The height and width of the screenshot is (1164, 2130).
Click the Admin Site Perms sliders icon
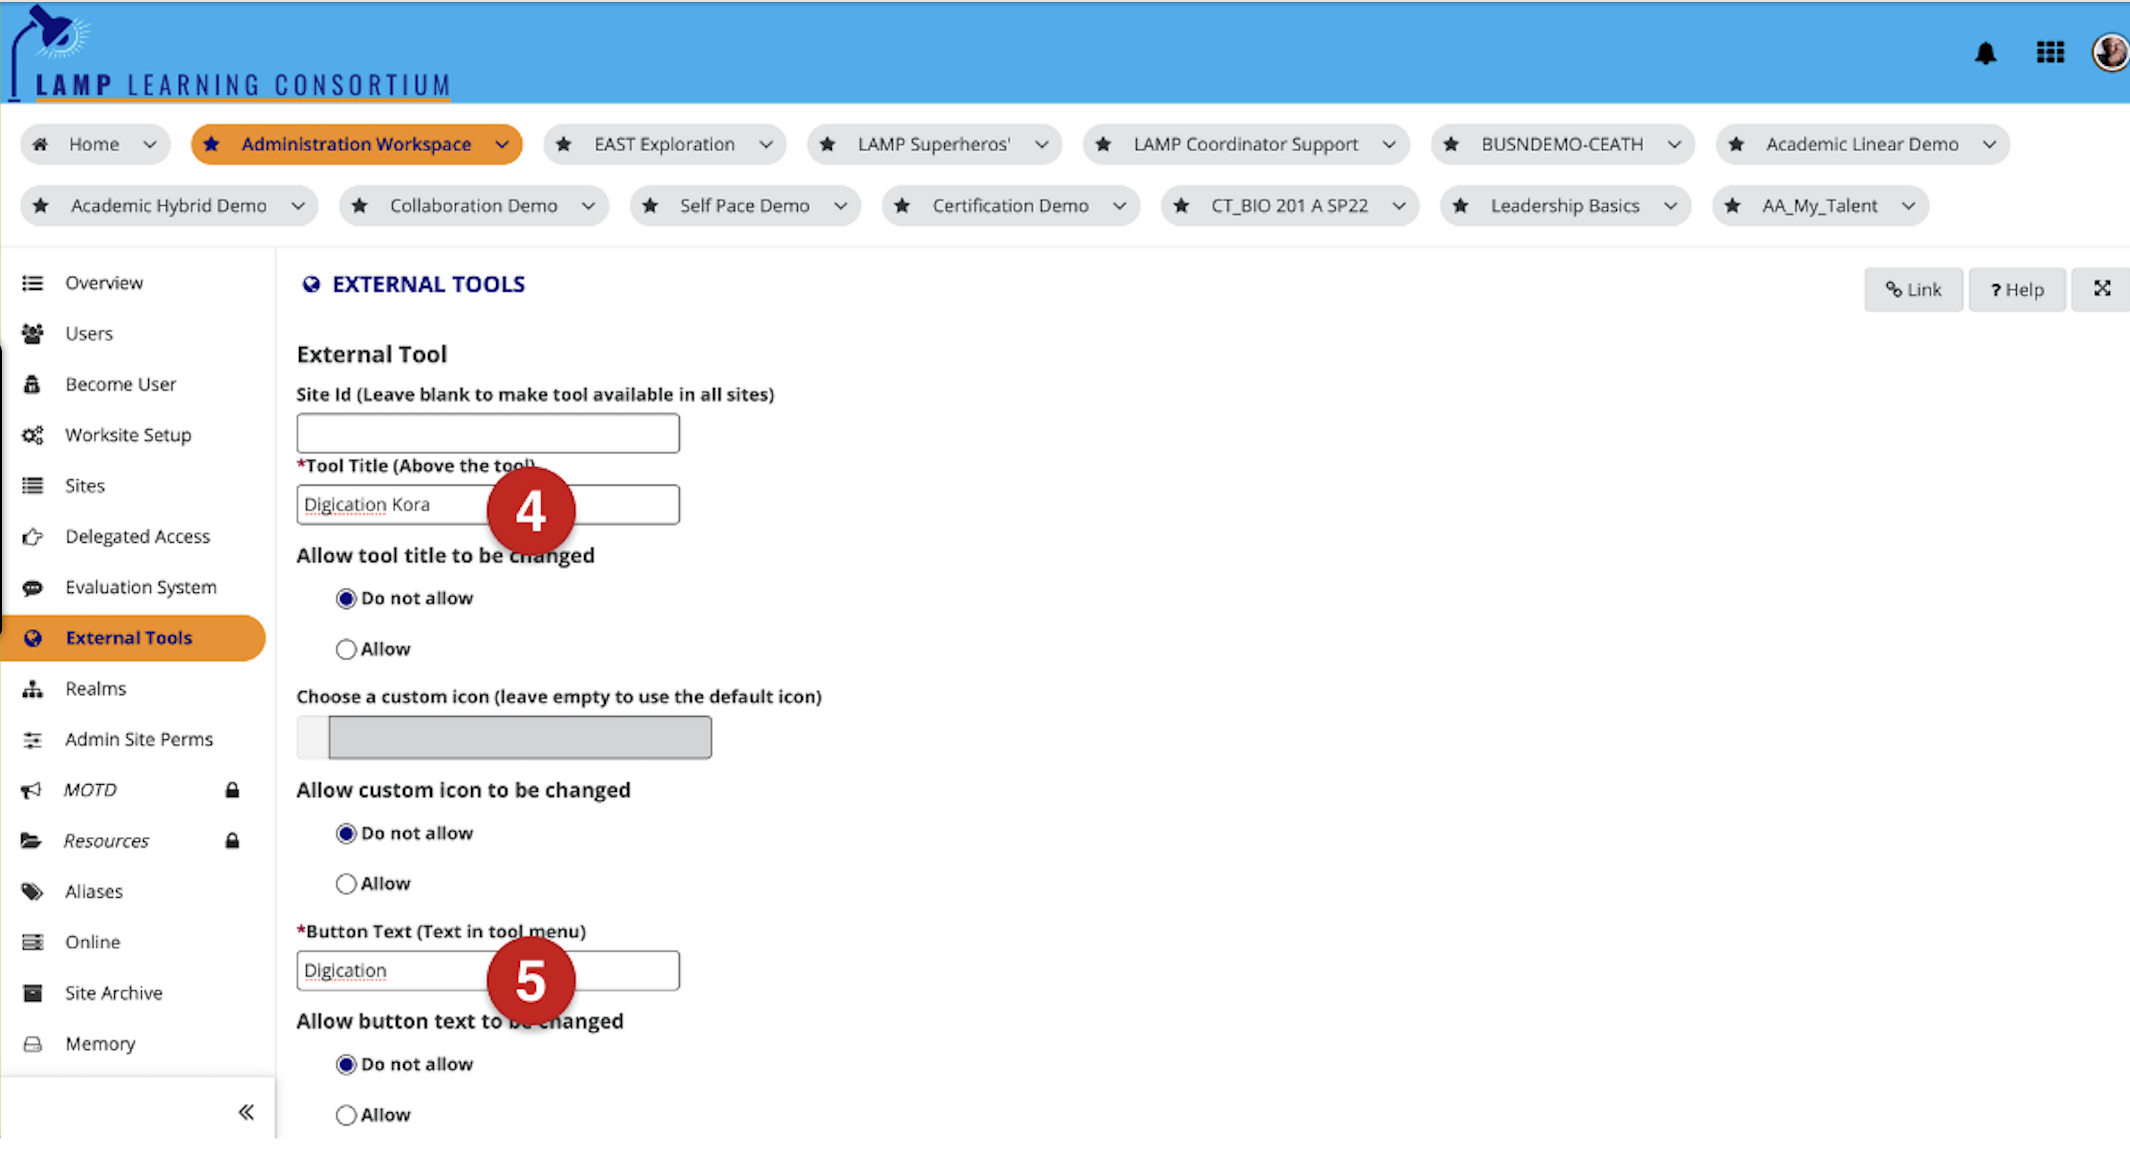pos(33,740)
